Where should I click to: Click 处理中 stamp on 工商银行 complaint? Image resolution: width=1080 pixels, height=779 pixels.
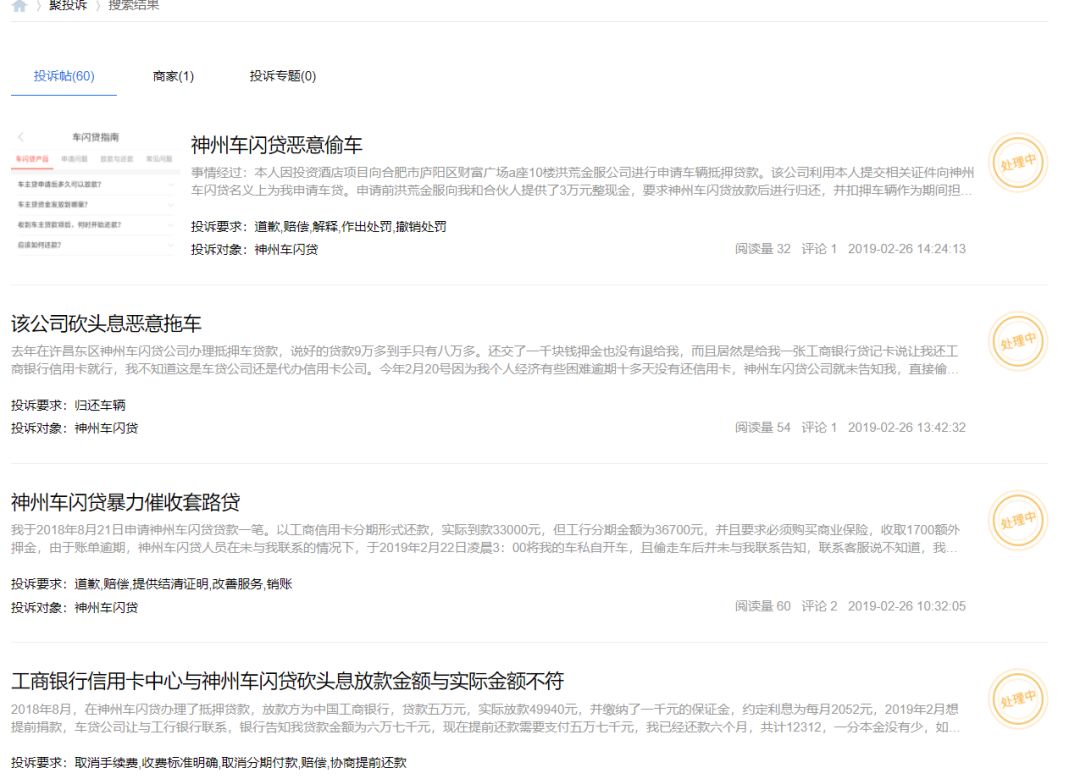coord(1017,699)
